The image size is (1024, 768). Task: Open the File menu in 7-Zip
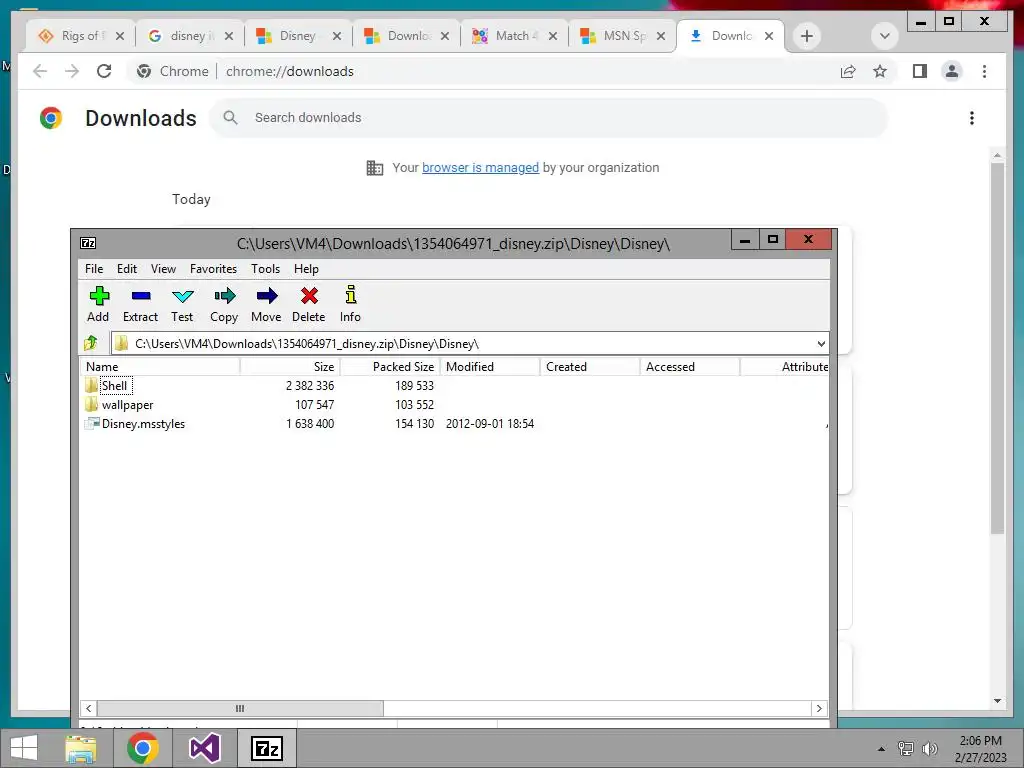[x=94, y=269]
